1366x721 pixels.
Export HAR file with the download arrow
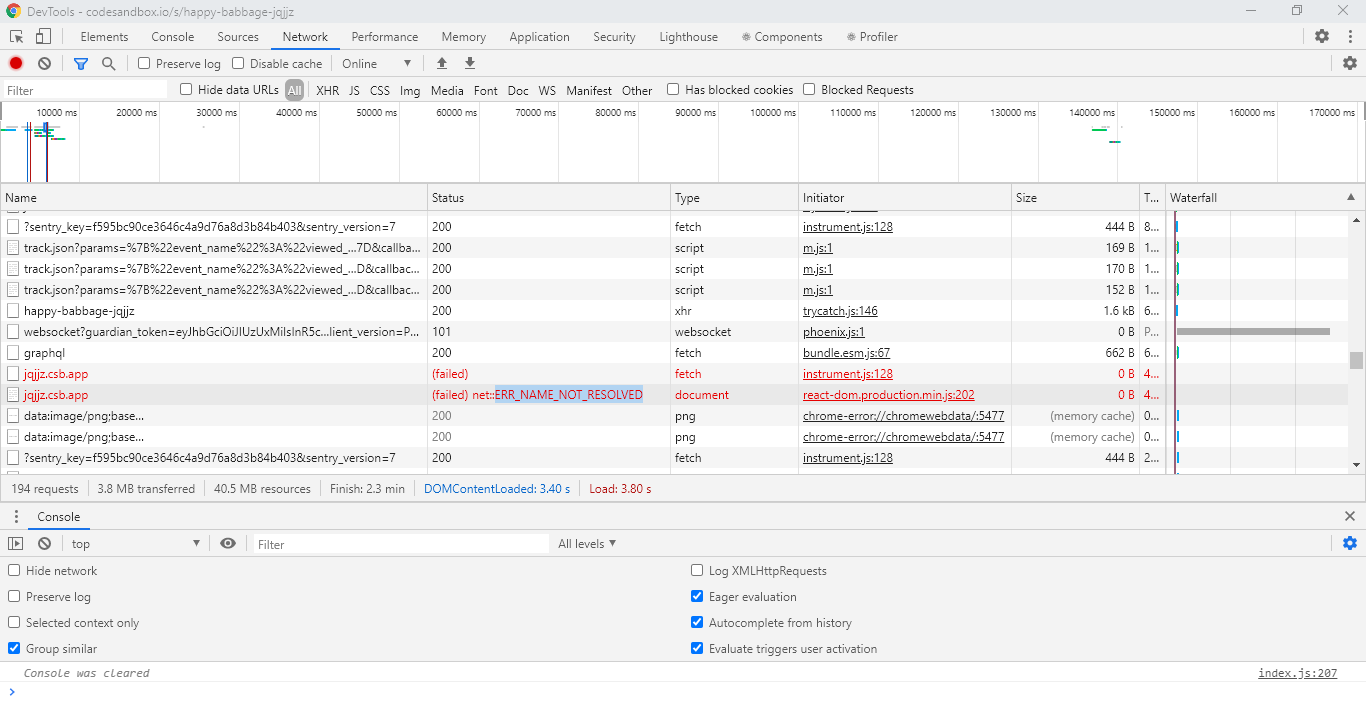click(470, 63)
